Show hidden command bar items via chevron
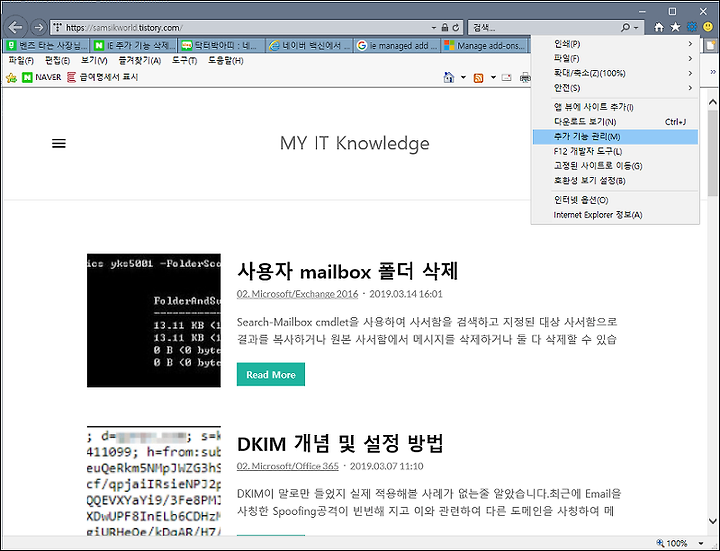 pos(713,72)
